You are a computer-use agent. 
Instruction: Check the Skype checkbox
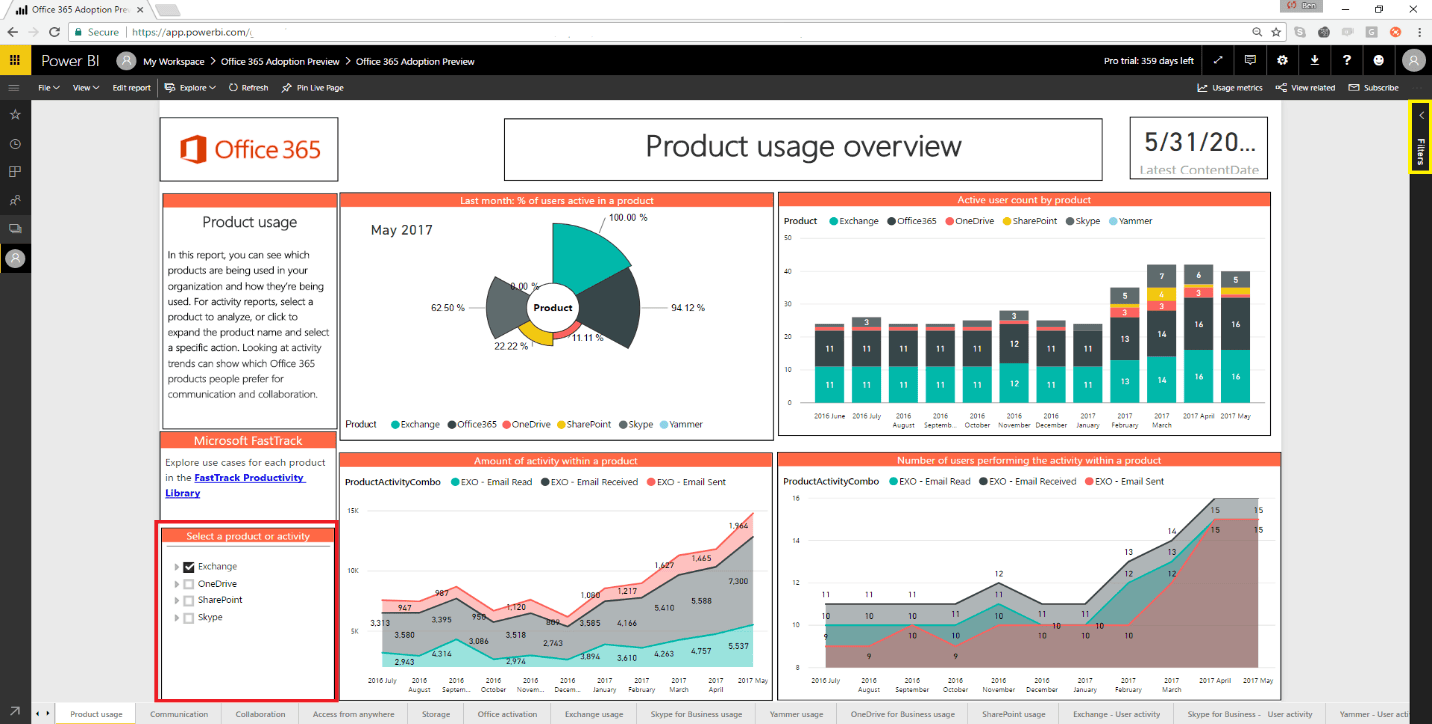pyautogui.click(x=189, y=618)
